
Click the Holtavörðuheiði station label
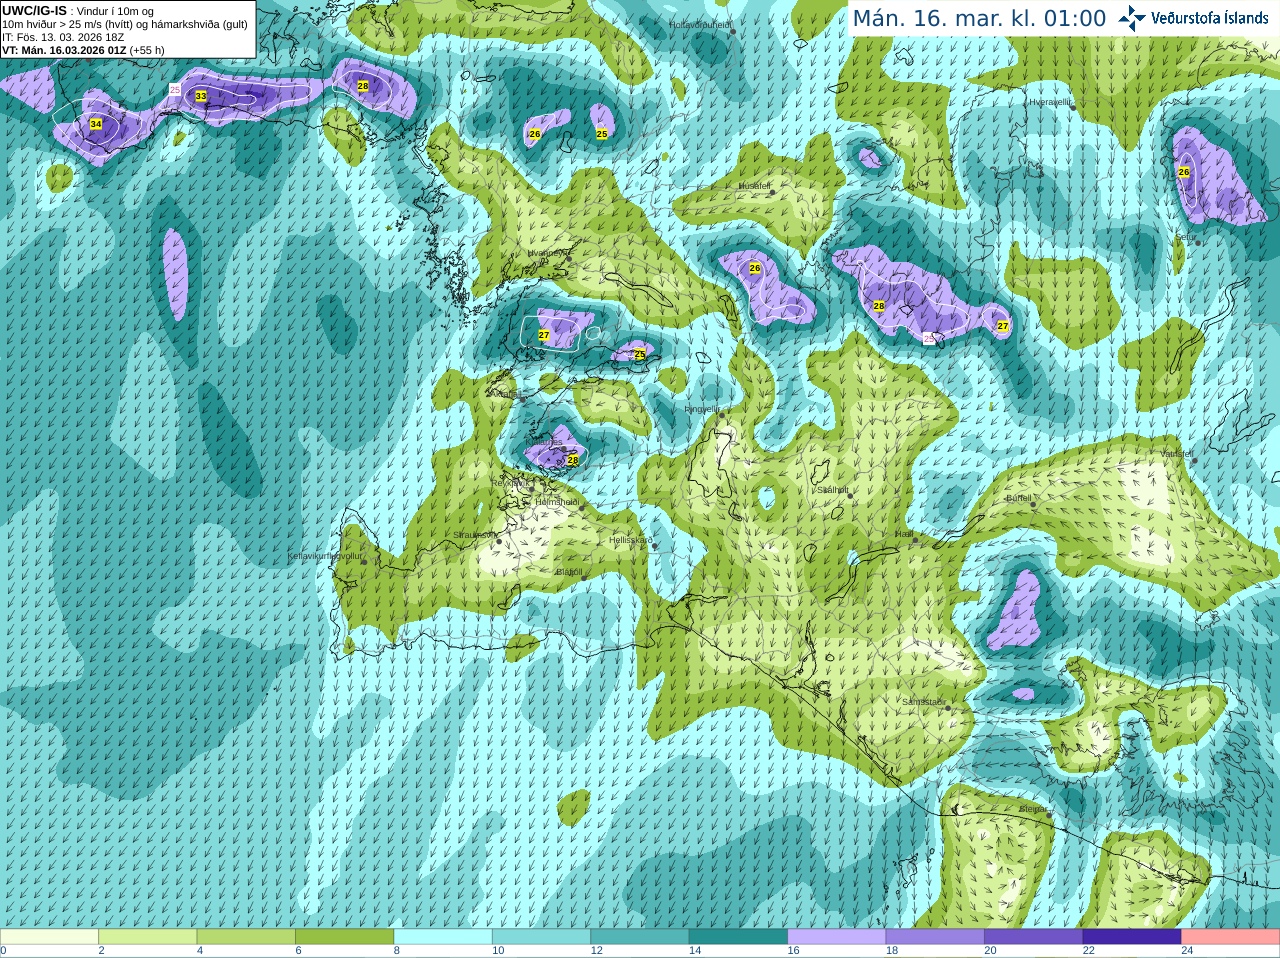pyautogui.click(x=700, y=25)
